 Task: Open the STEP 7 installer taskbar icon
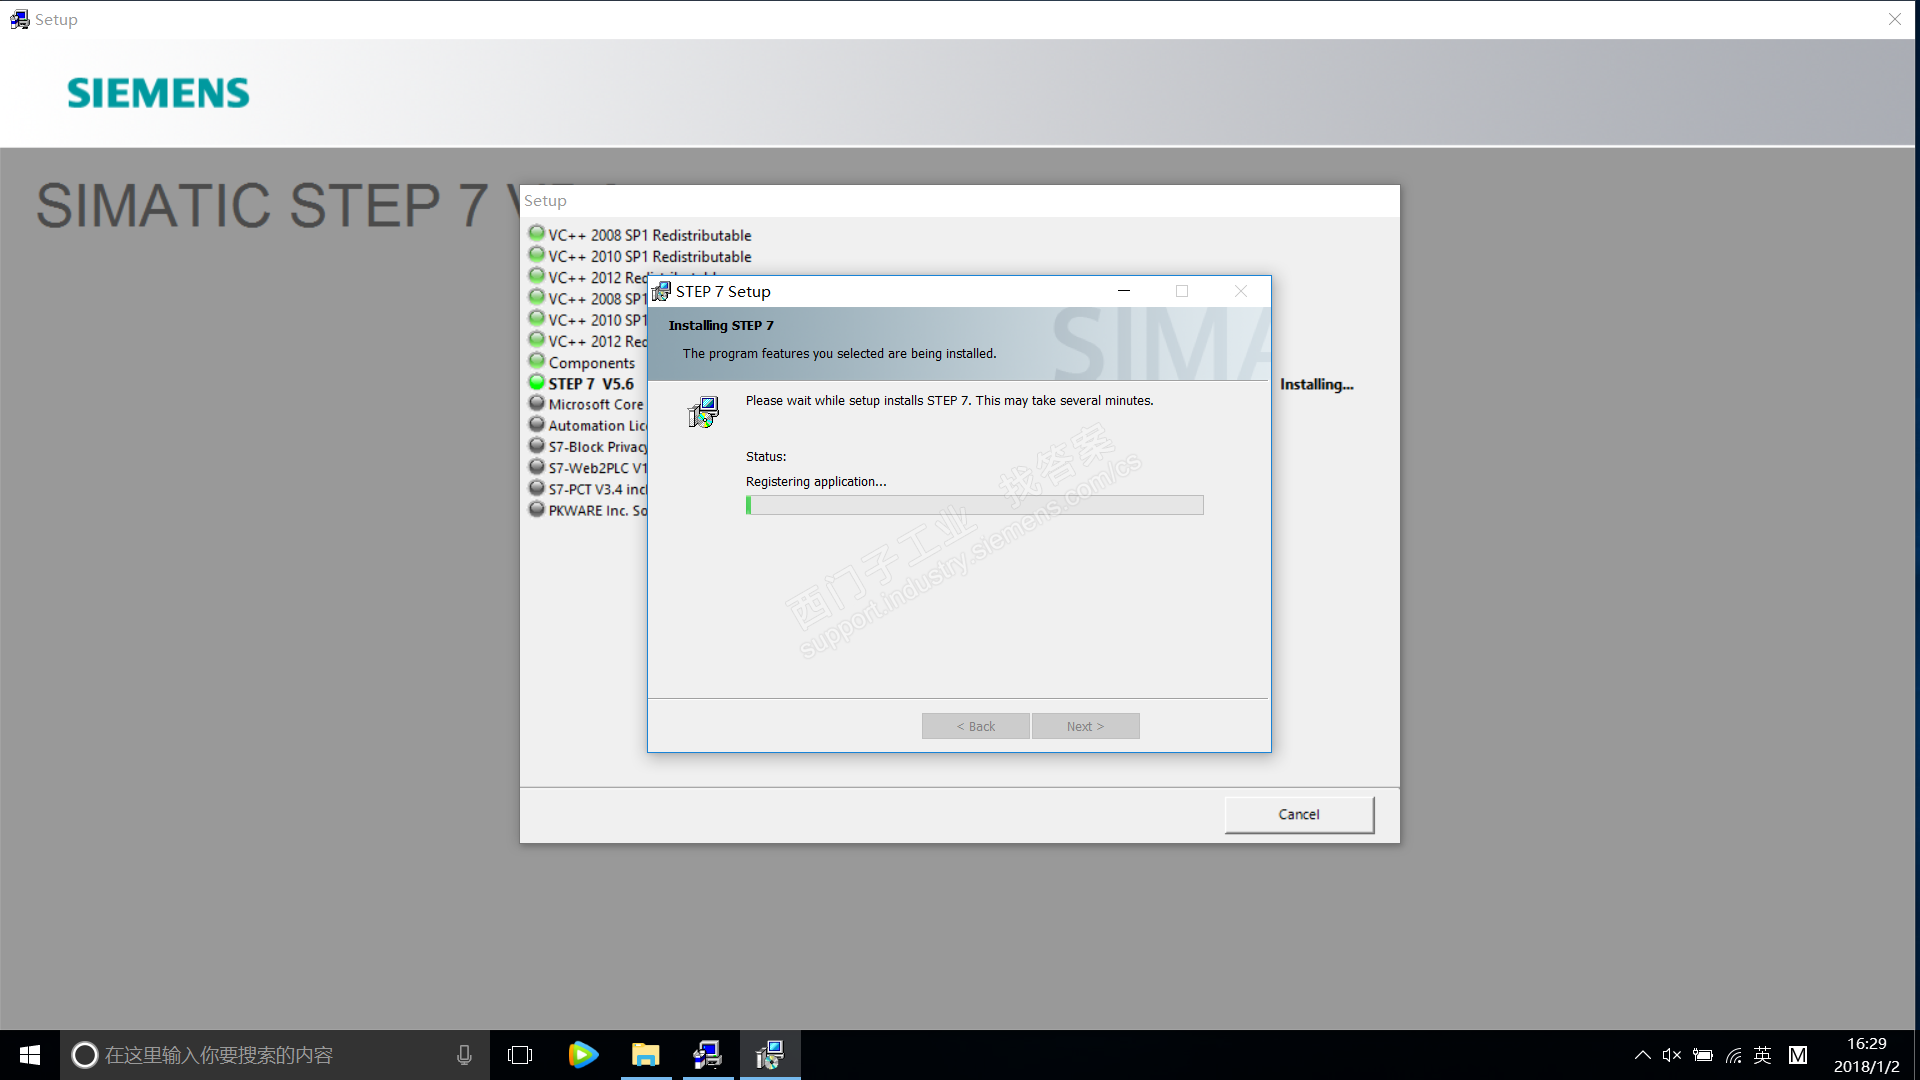click(x=769, y=1055)
